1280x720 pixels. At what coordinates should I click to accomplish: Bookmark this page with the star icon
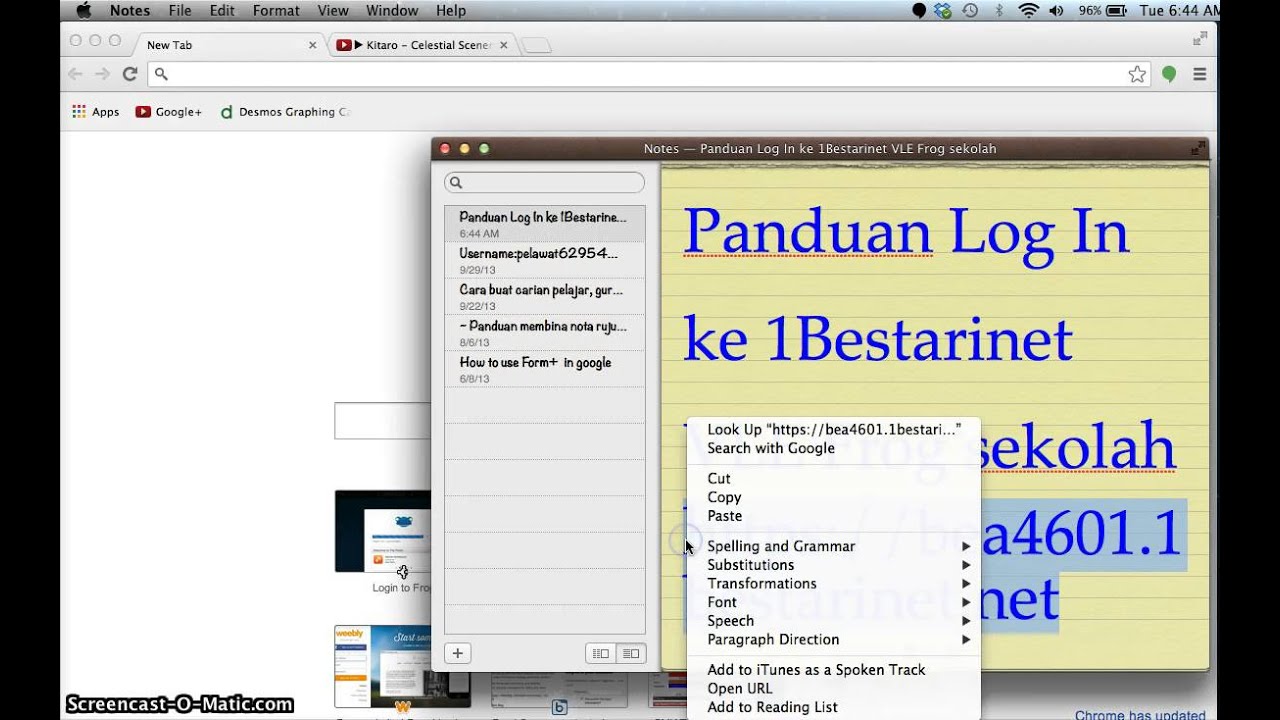pos(1137,74)
